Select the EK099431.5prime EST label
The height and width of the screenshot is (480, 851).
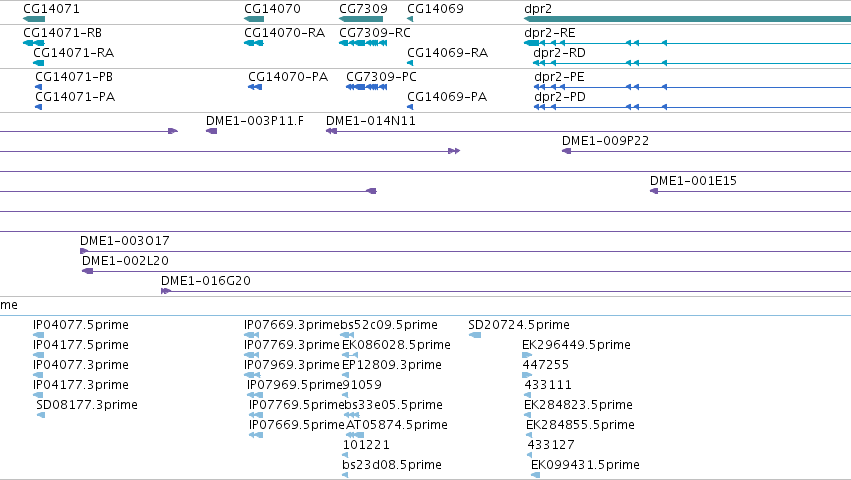click(585, 465)
